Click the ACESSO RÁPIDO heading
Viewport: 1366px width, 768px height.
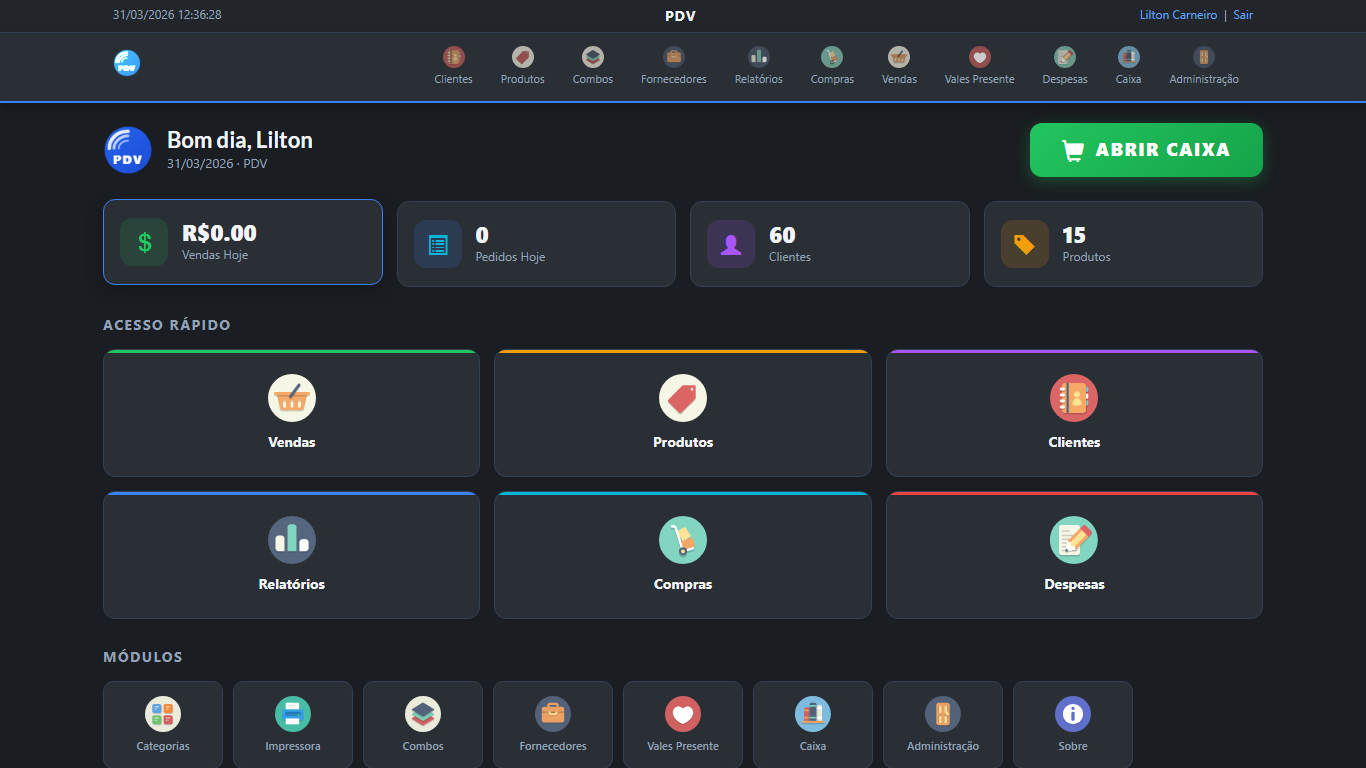pos(167,325)
